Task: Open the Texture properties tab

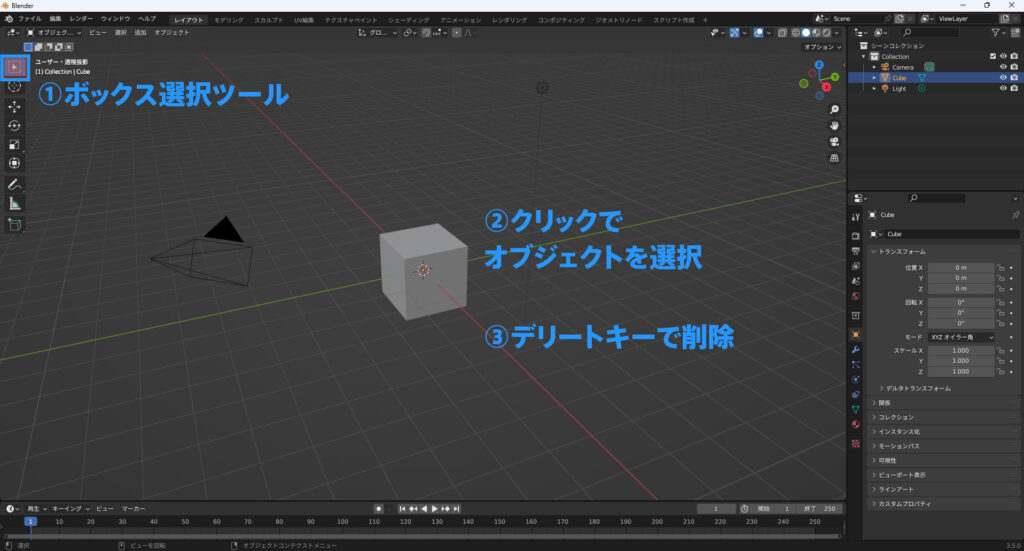Action: (856, 443)
